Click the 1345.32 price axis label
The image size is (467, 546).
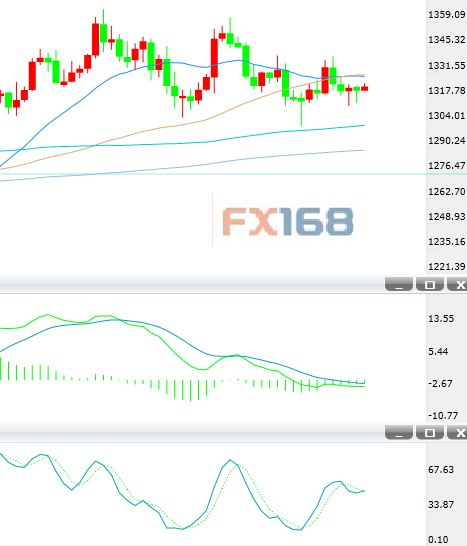point(447,40)
